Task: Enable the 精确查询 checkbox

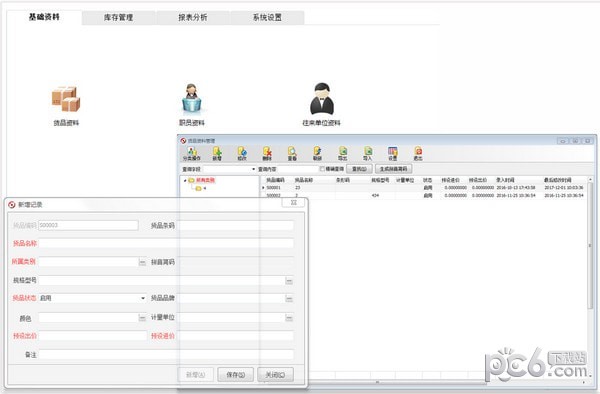Action: [322, 169]
